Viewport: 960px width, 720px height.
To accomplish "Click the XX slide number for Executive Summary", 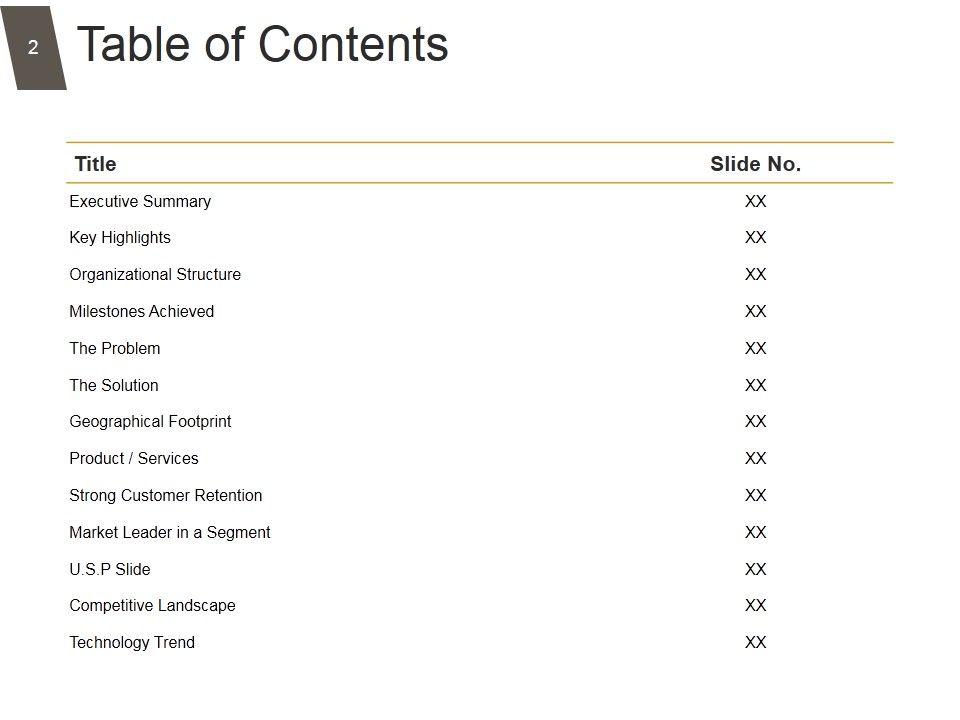I will click(755, 201).
